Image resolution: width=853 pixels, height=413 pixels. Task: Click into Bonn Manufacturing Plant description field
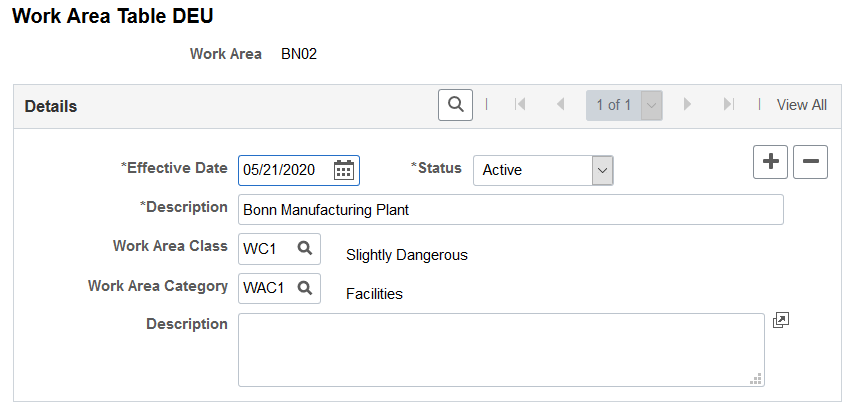click(x=511, y=209)
